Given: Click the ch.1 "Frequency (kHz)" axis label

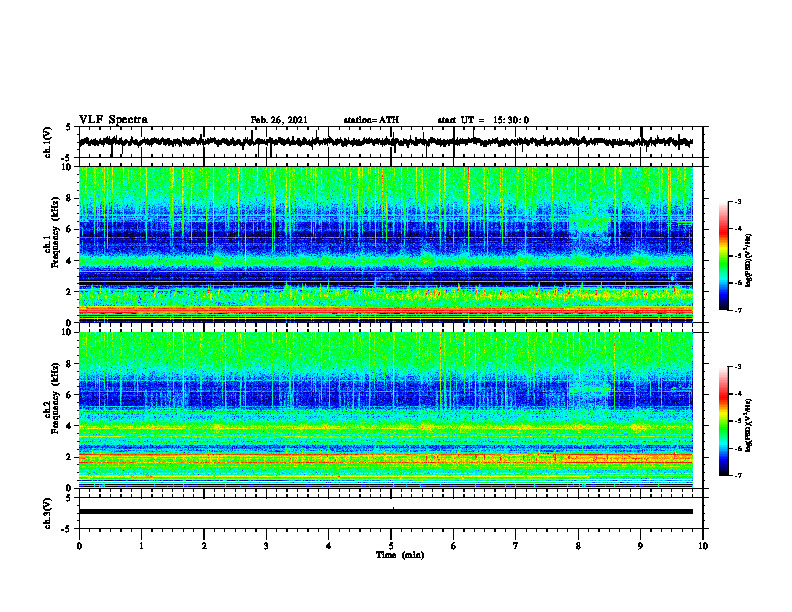Looking at the screenshot, I should coord(55,233).
